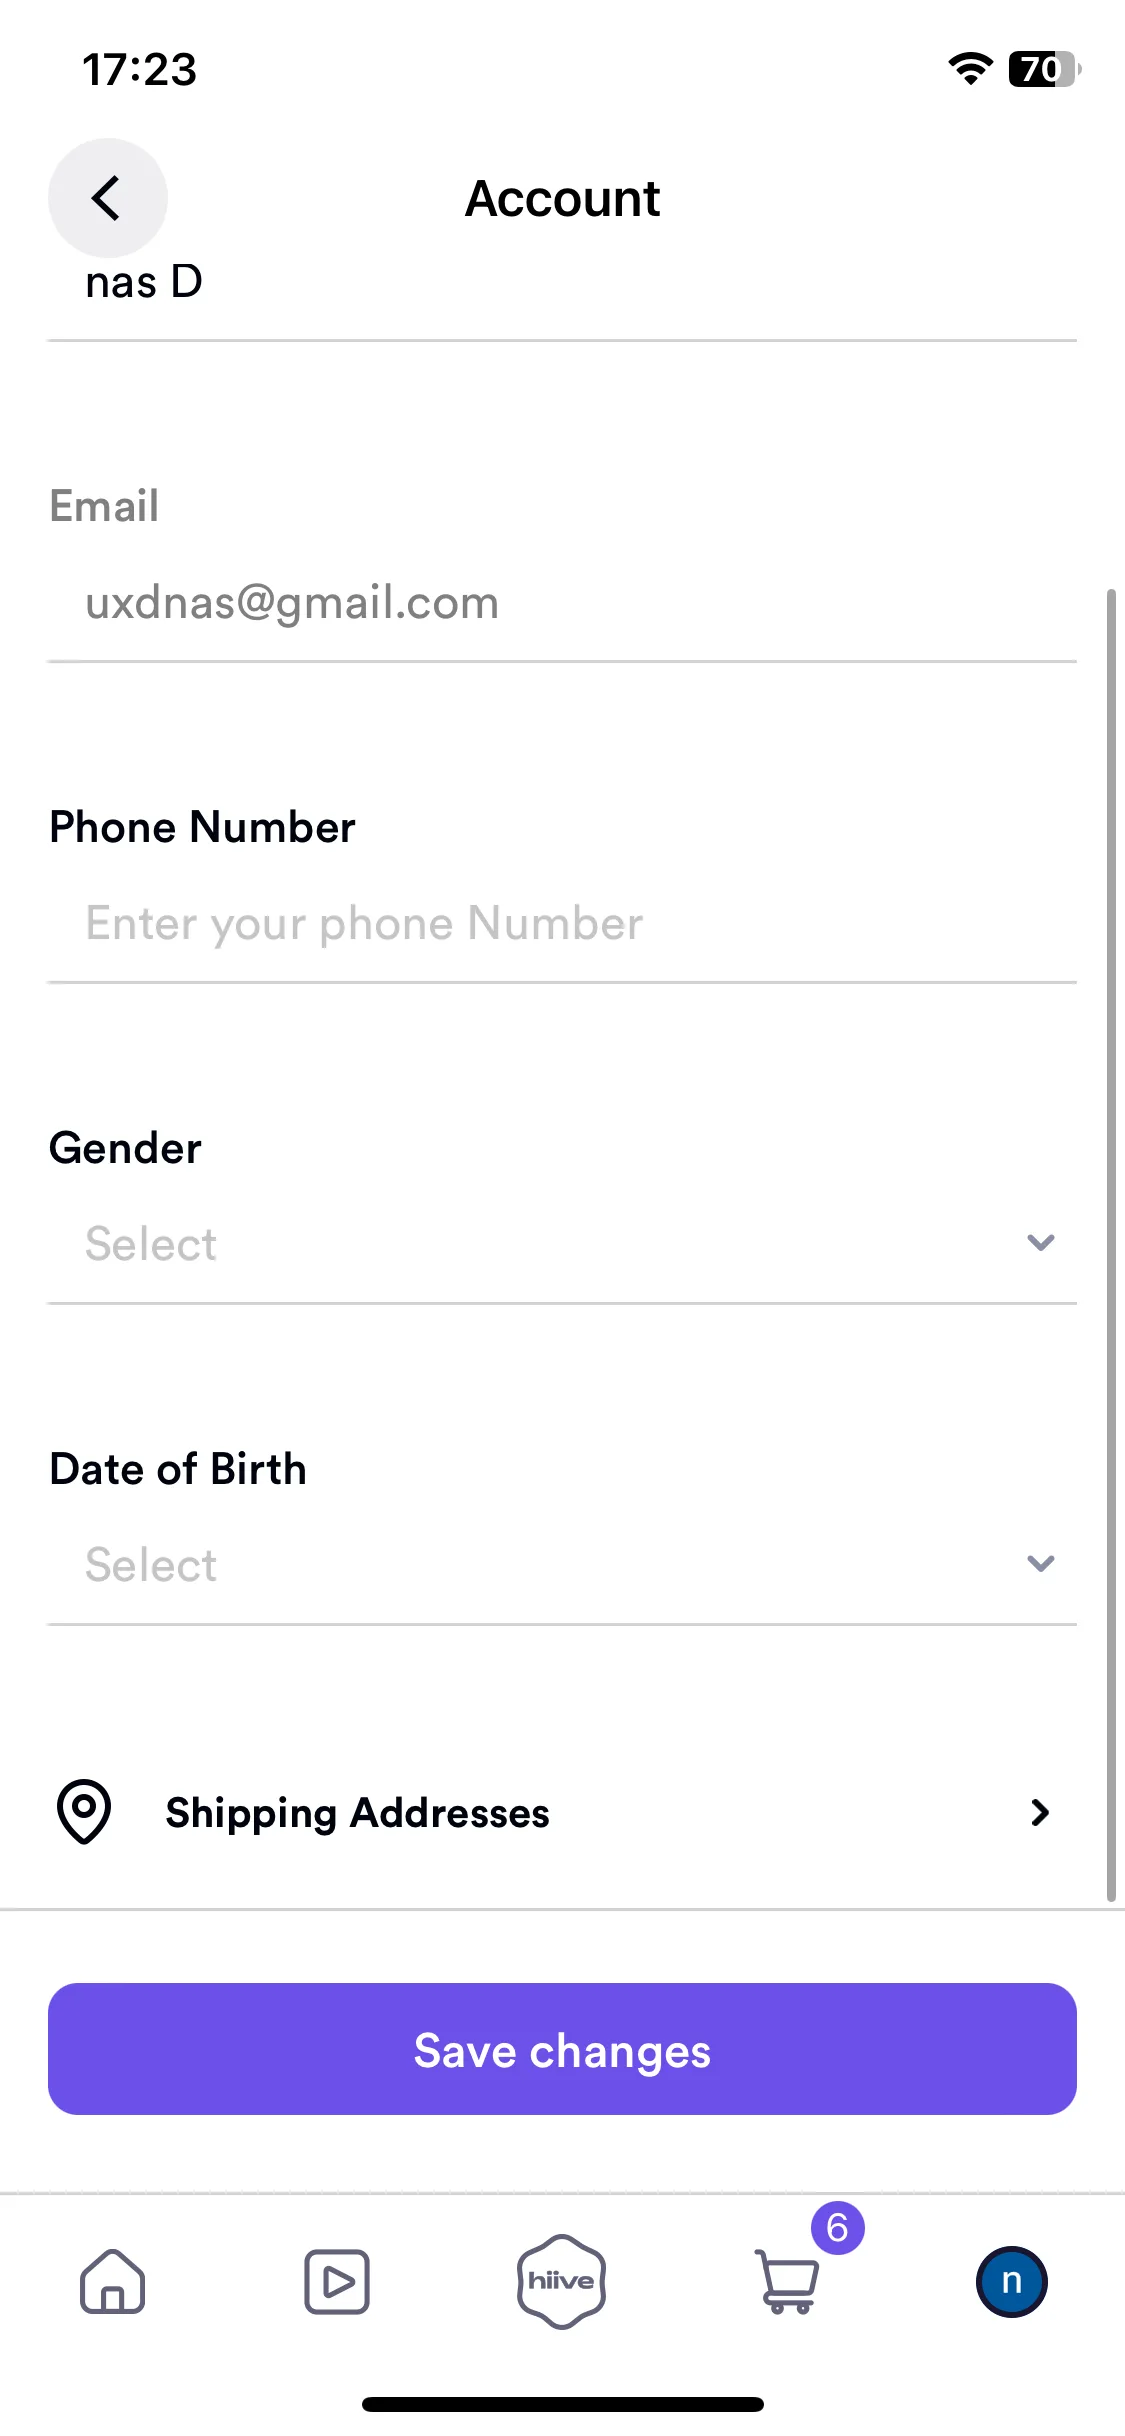Tap the back arrow button
The width and height of the screenshot is (1125, 2436).
coord(107,198)
